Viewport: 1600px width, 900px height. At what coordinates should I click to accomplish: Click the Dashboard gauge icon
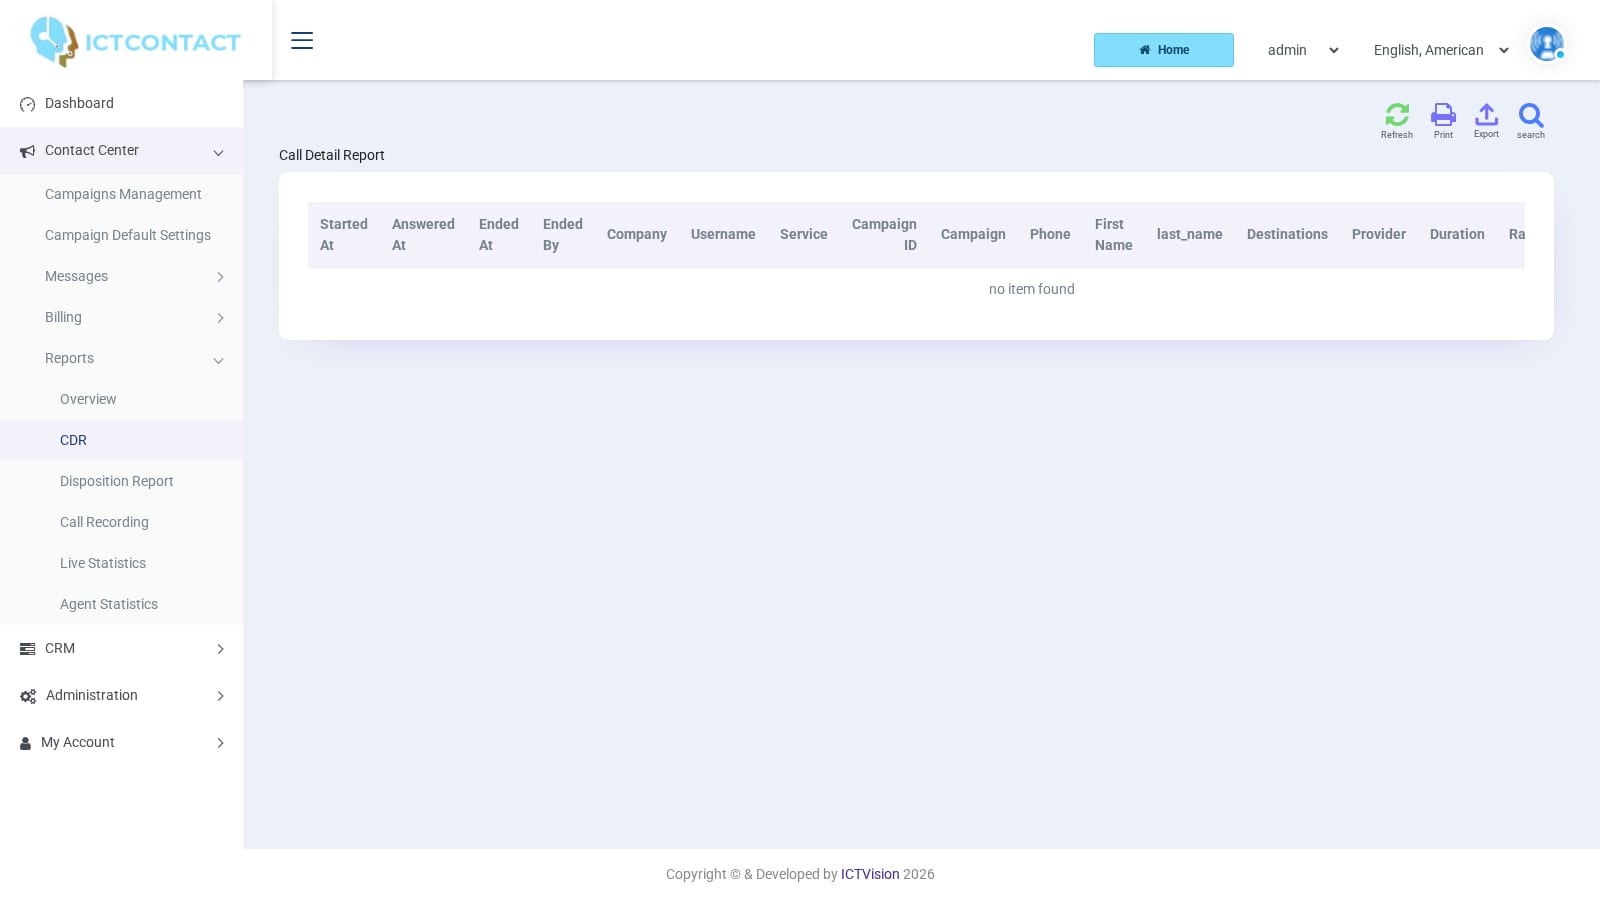[x=27, y=104]
